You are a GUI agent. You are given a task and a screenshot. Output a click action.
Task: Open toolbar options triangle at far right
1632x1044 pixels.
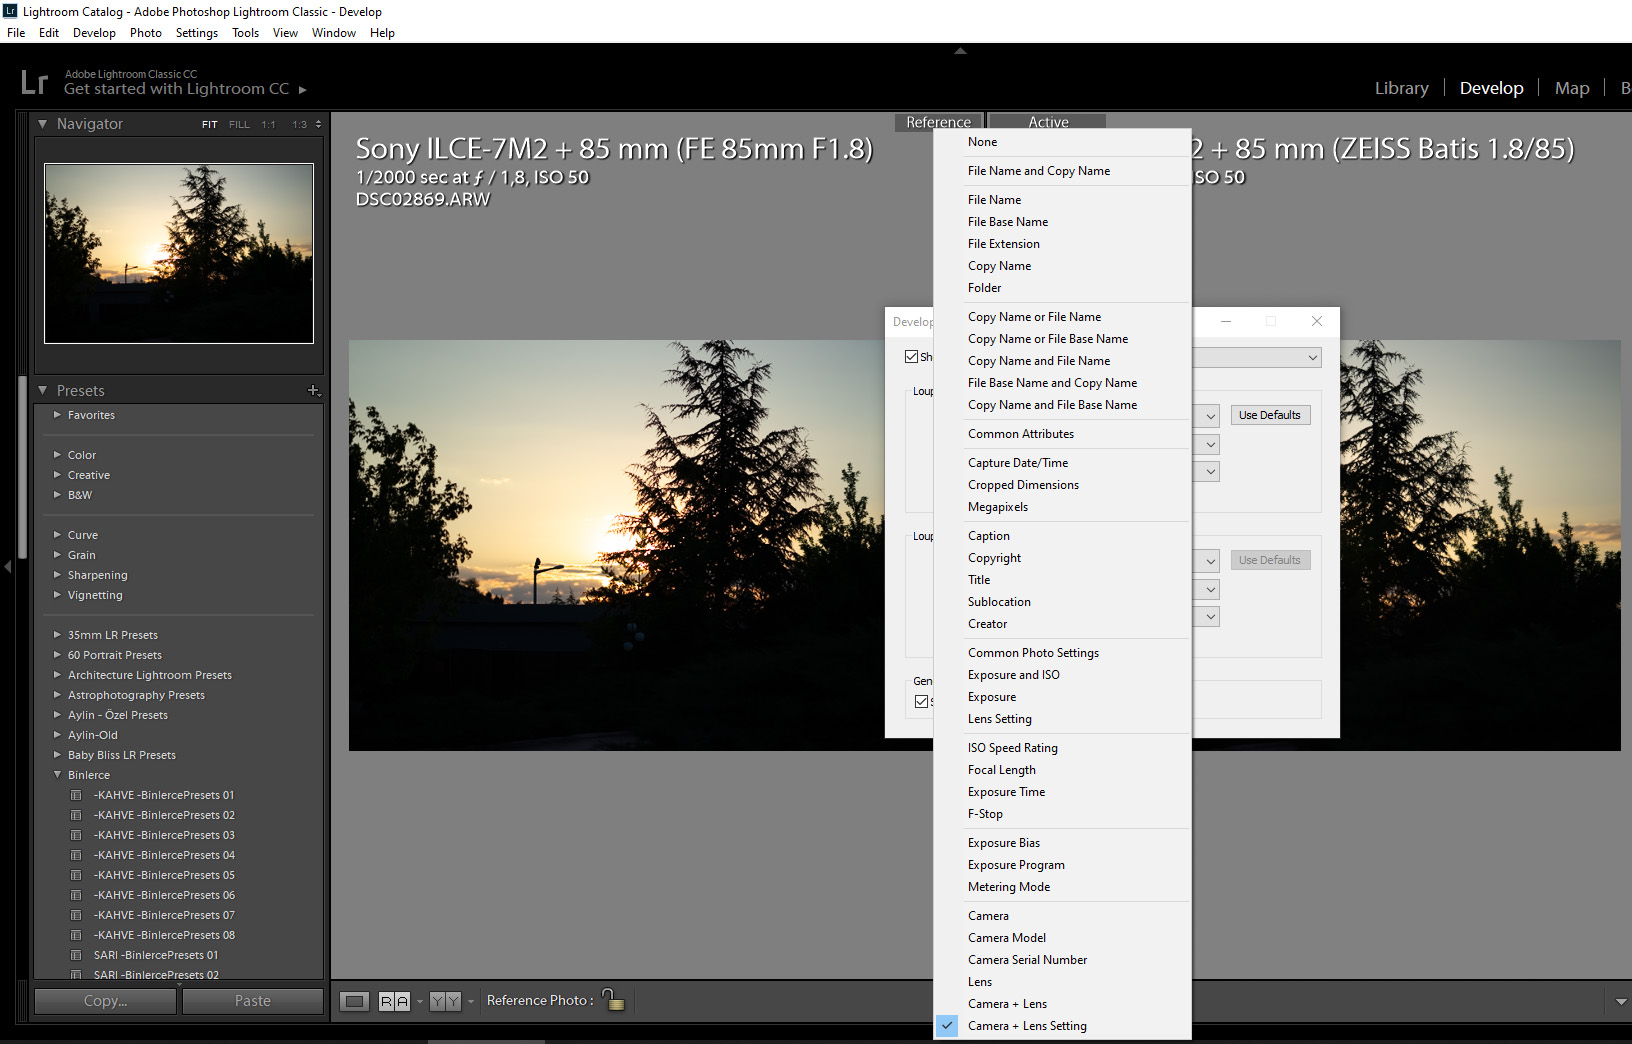(x=1621, y=1001)
